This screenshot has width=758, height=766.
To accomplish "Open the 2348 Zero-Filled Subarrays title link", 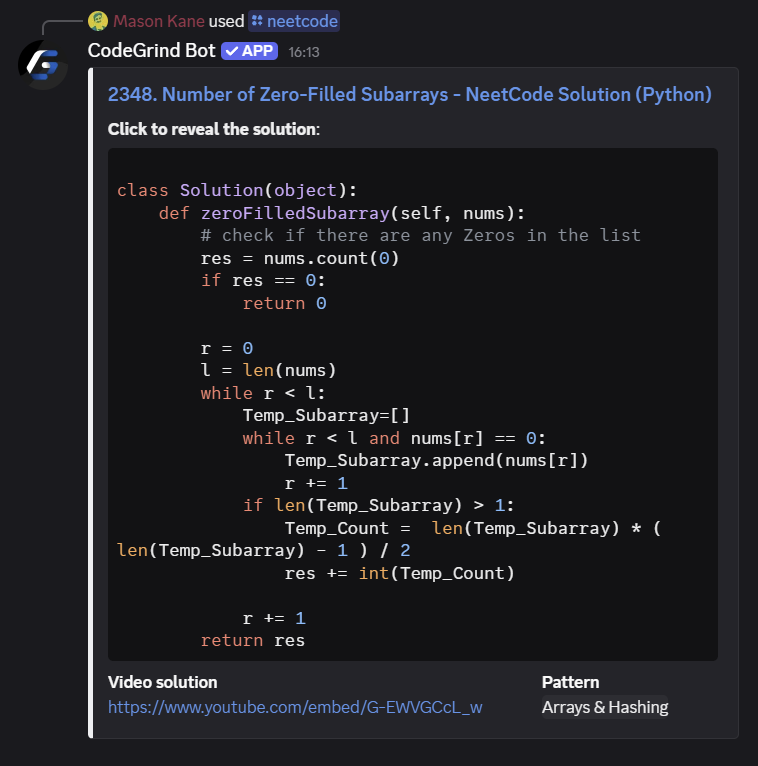I will 409,95.
